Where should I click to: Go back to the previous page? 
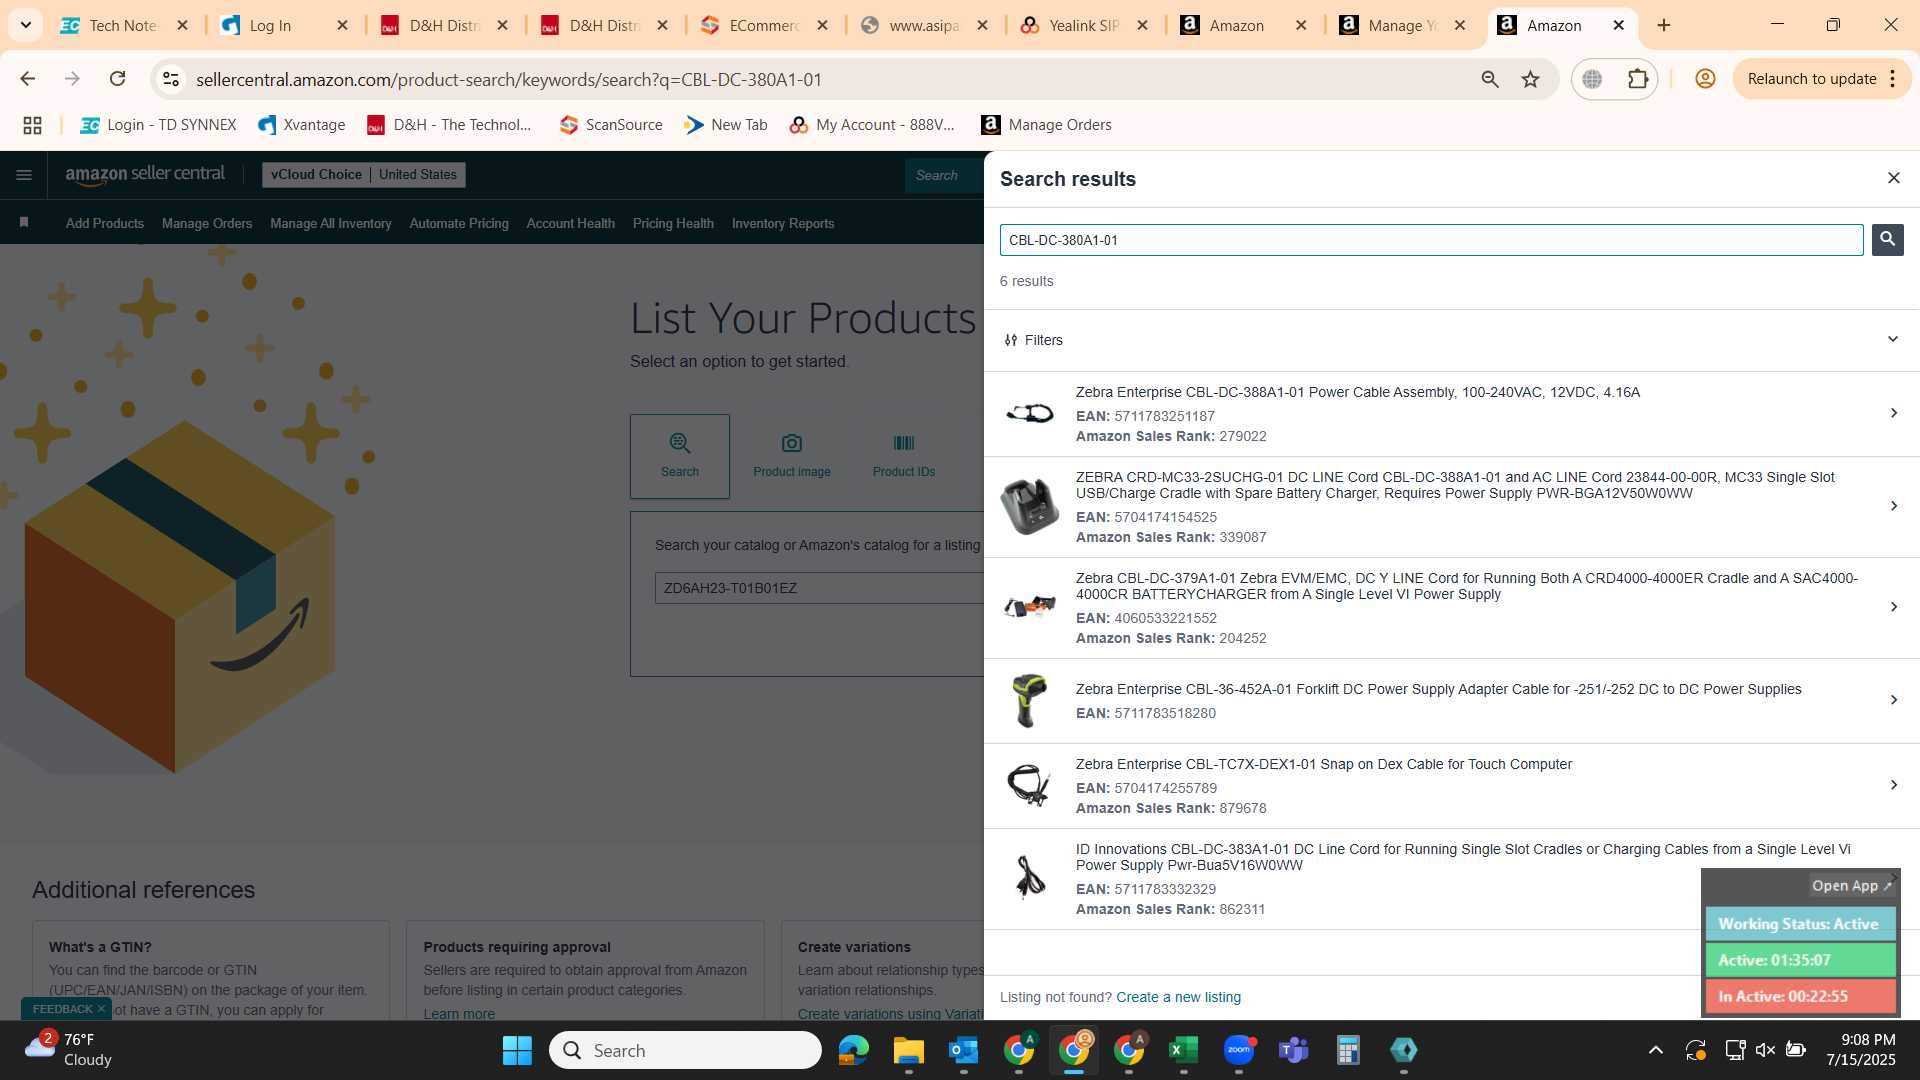pyautogui.click(x=27, y=79)
